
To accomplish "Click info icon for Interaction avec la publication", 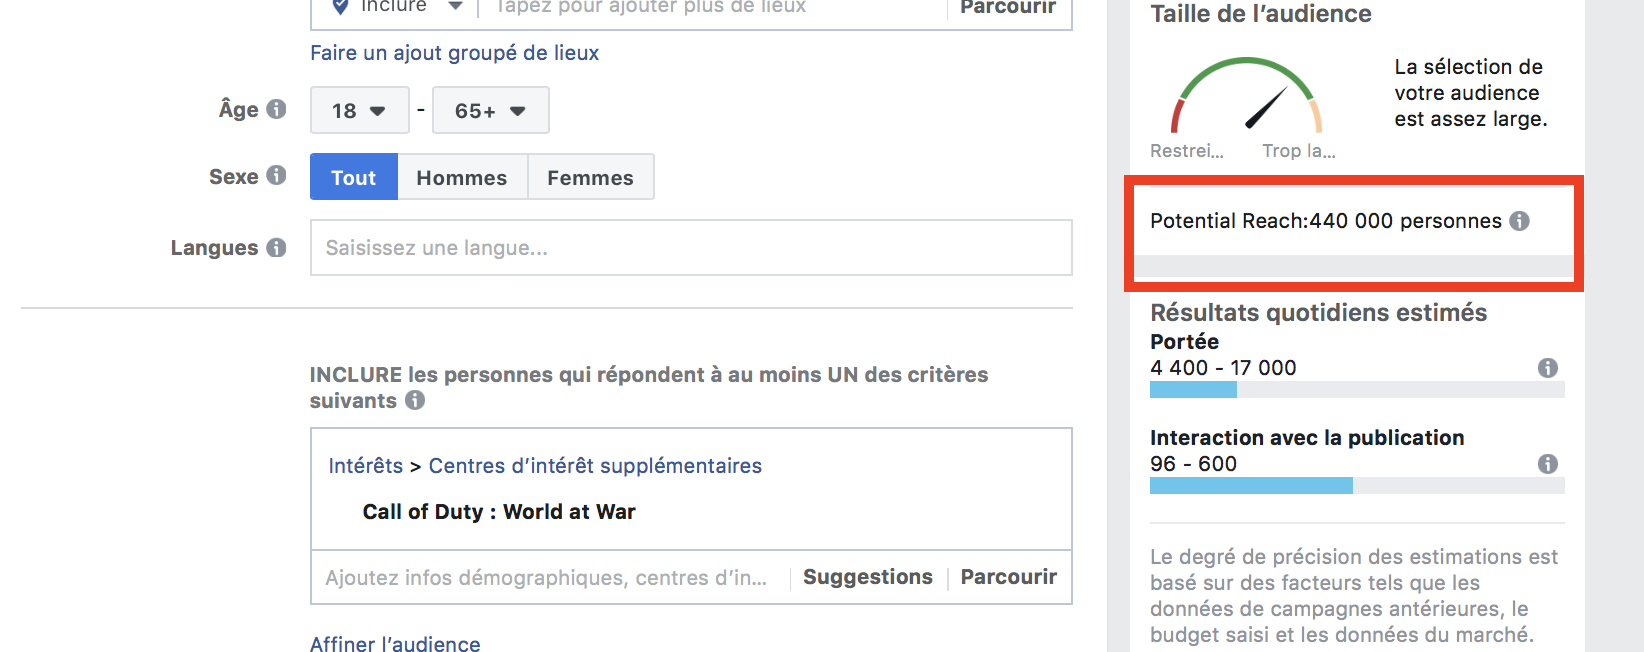I will pyautogui.click(x=1547, y=464).
